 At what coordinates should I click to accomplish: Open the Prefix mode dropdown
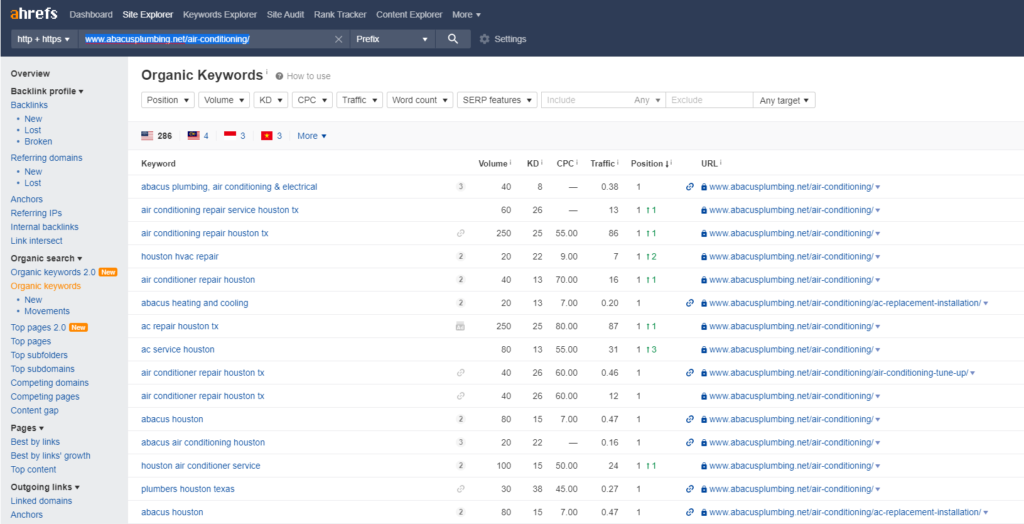392,39
